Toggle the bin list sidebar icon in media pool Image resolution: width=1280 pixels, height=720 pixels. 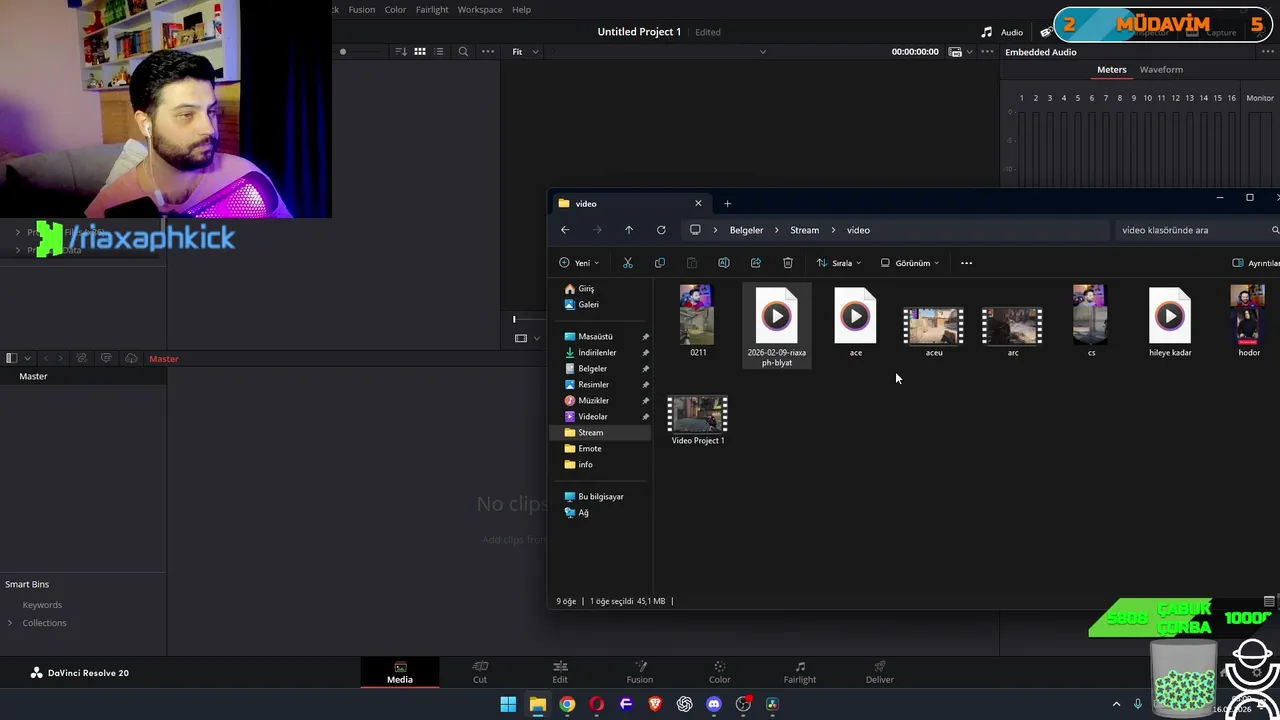tap(11, 358)
